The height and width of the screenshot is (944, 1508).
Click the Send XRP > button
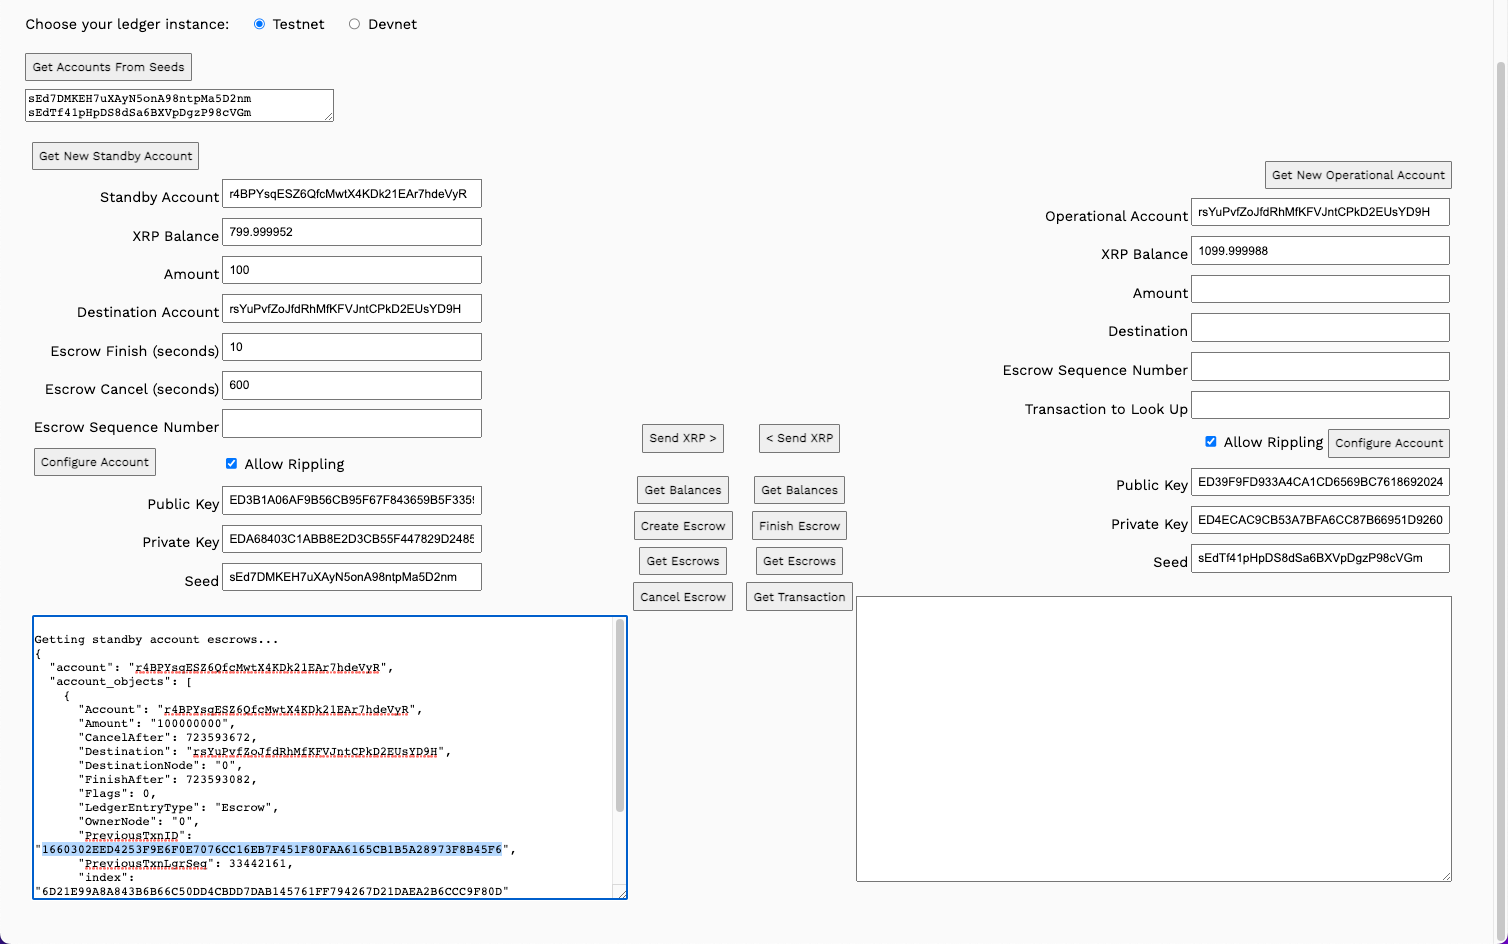pyautogui.click(x=682, y=438)
